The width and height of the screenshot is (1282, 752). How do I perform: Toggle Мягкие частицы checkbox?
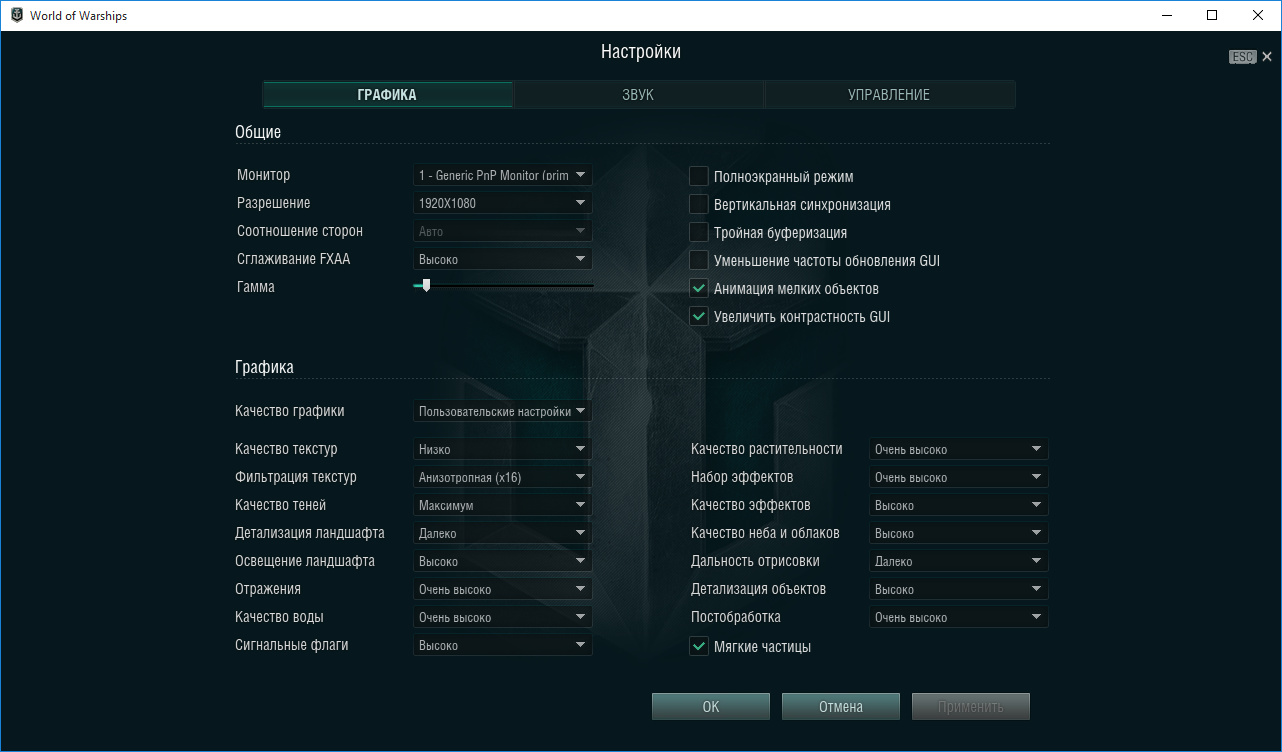[699, 647]
